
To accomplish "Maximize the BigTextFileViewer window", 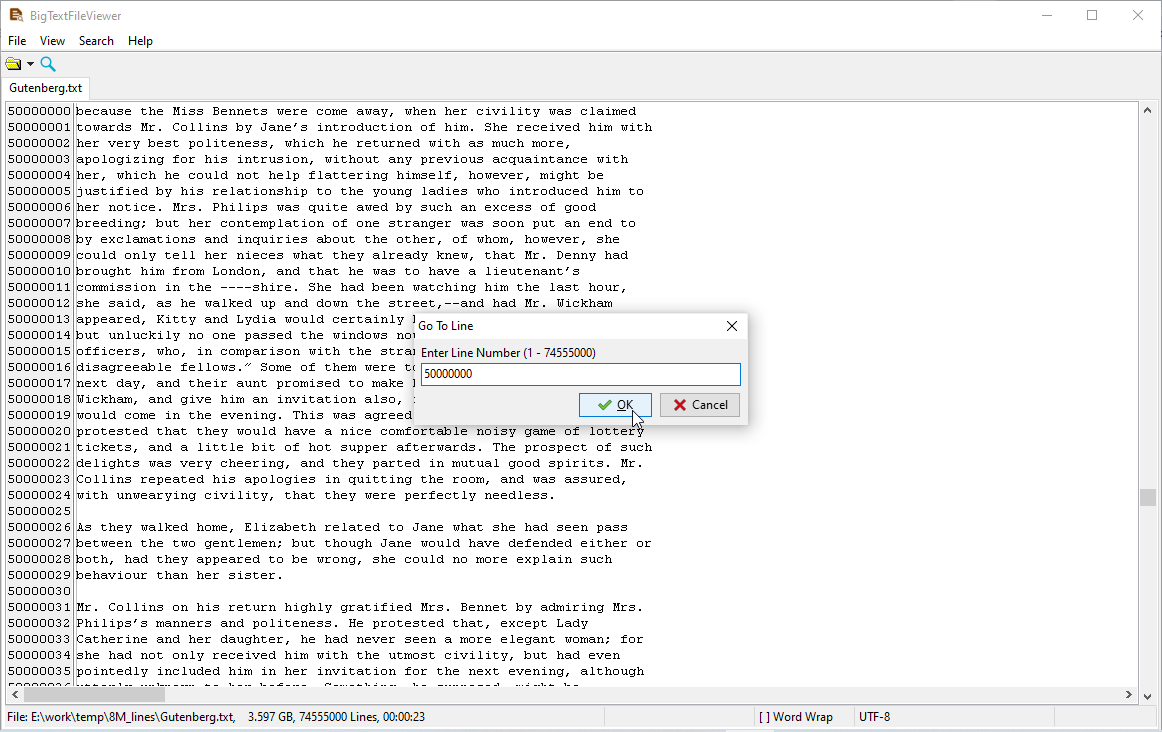I will 1092,16.
